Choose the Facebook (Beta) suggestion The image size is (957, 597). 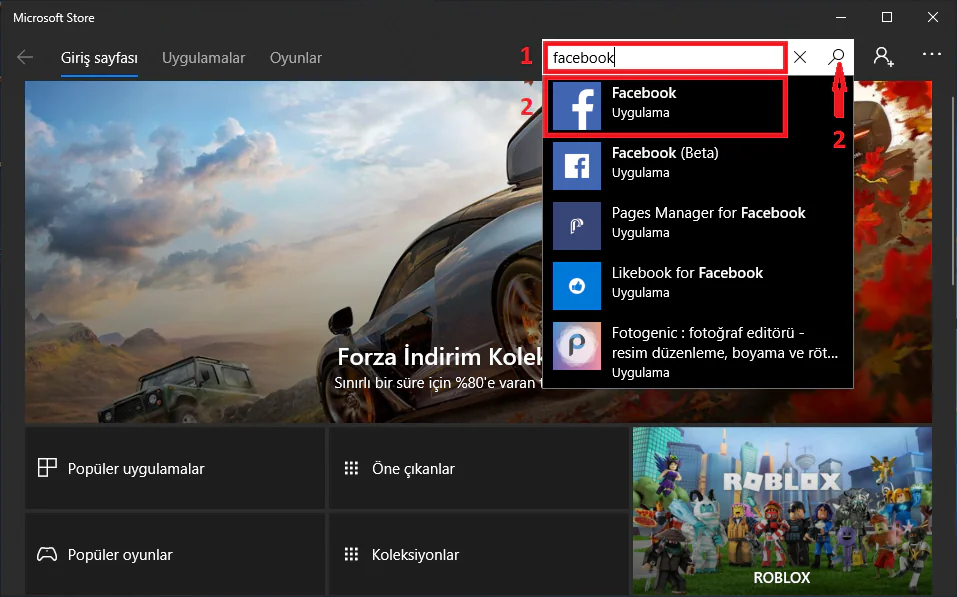(x=665, y=162)
